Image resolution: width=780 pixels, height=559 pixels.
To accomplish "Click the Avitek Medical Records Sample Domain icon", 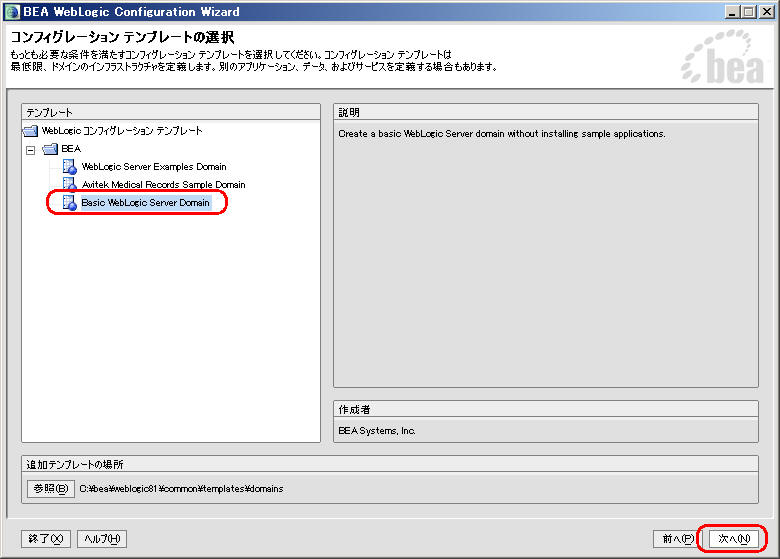I will click(69, 184).
